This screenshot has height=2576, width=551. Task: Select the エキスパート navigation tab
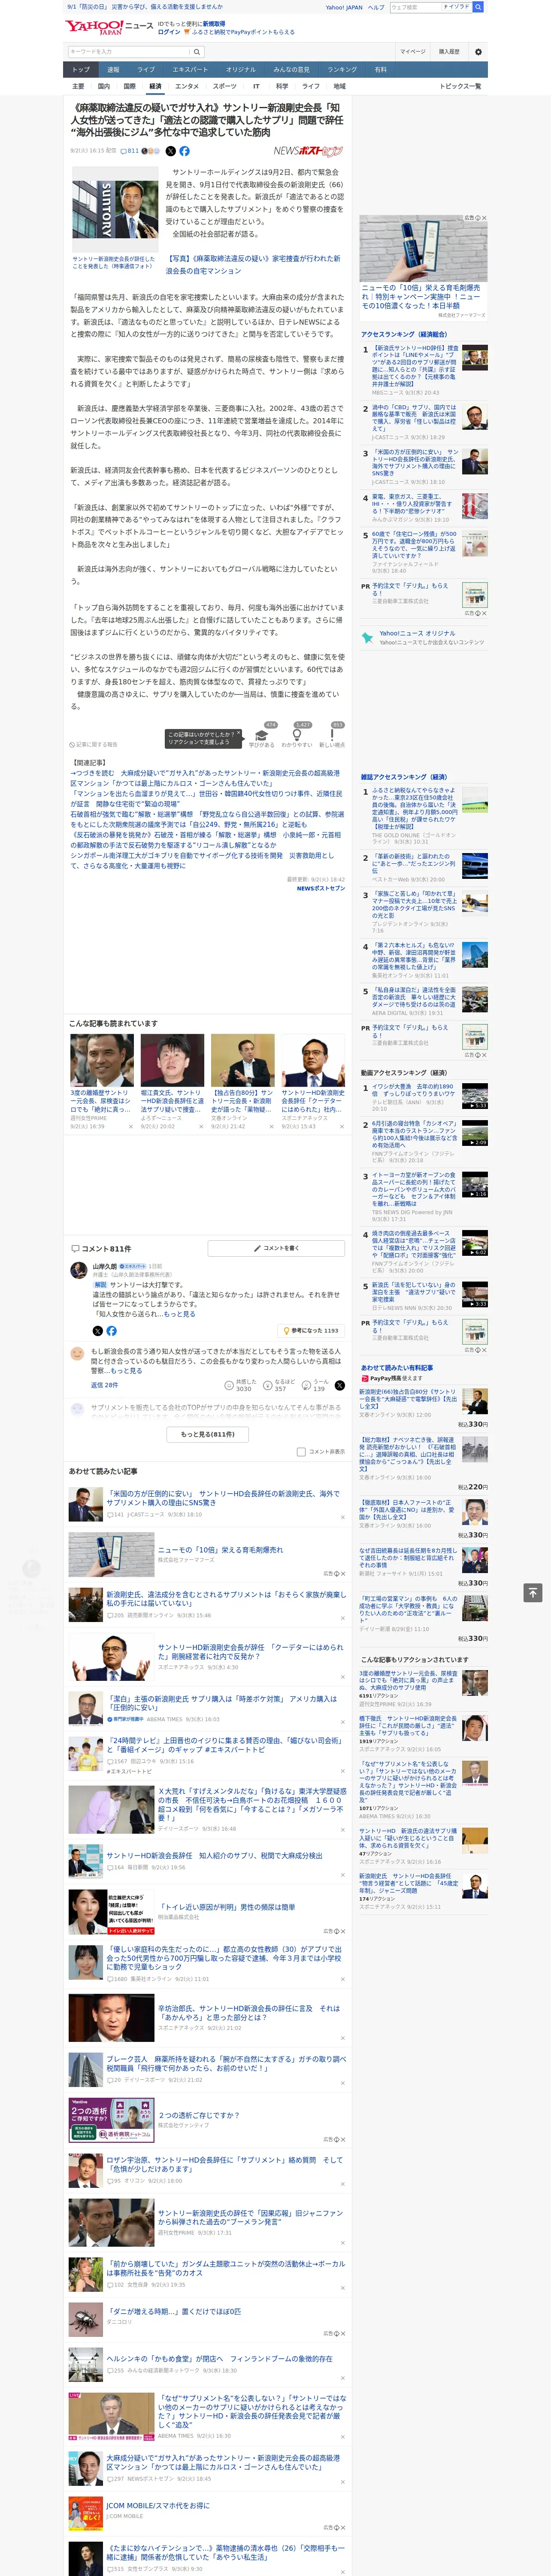click(190, 70)
